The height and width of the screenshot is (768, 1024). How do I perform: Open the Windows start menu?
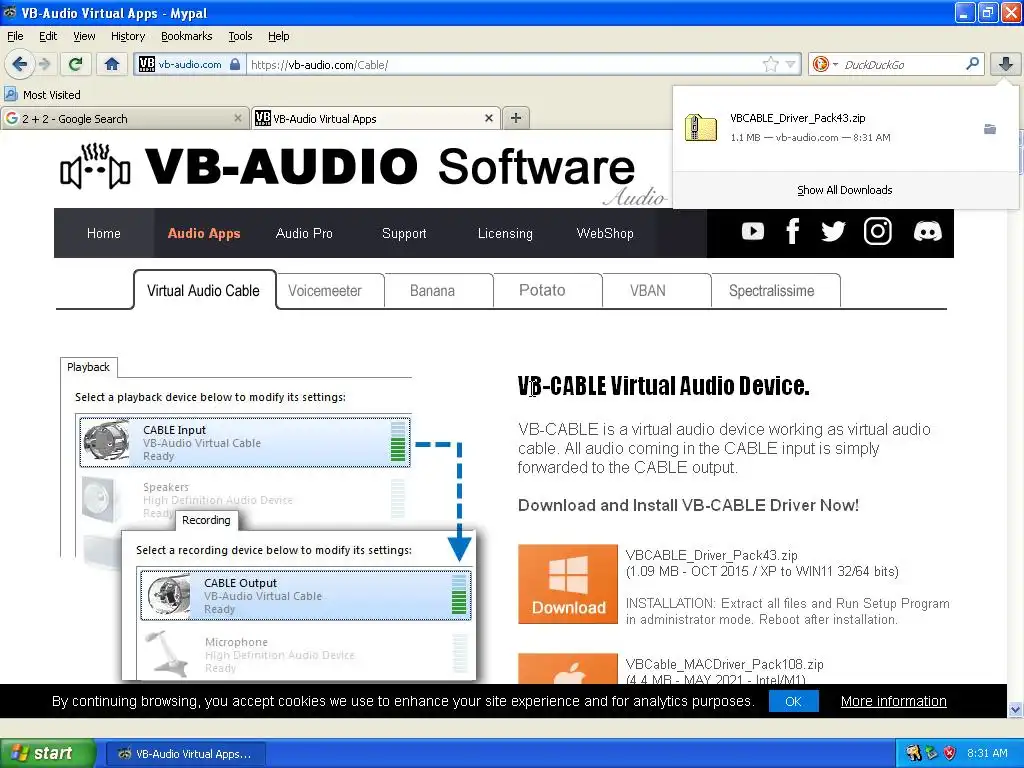(x=47, y=753)
